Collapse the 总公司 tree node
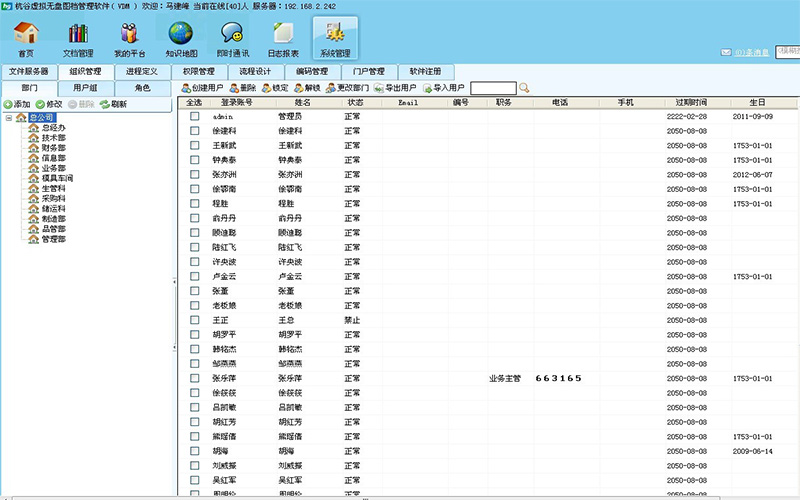This screenshot has height=500, width=800. (x=9, y=118)
